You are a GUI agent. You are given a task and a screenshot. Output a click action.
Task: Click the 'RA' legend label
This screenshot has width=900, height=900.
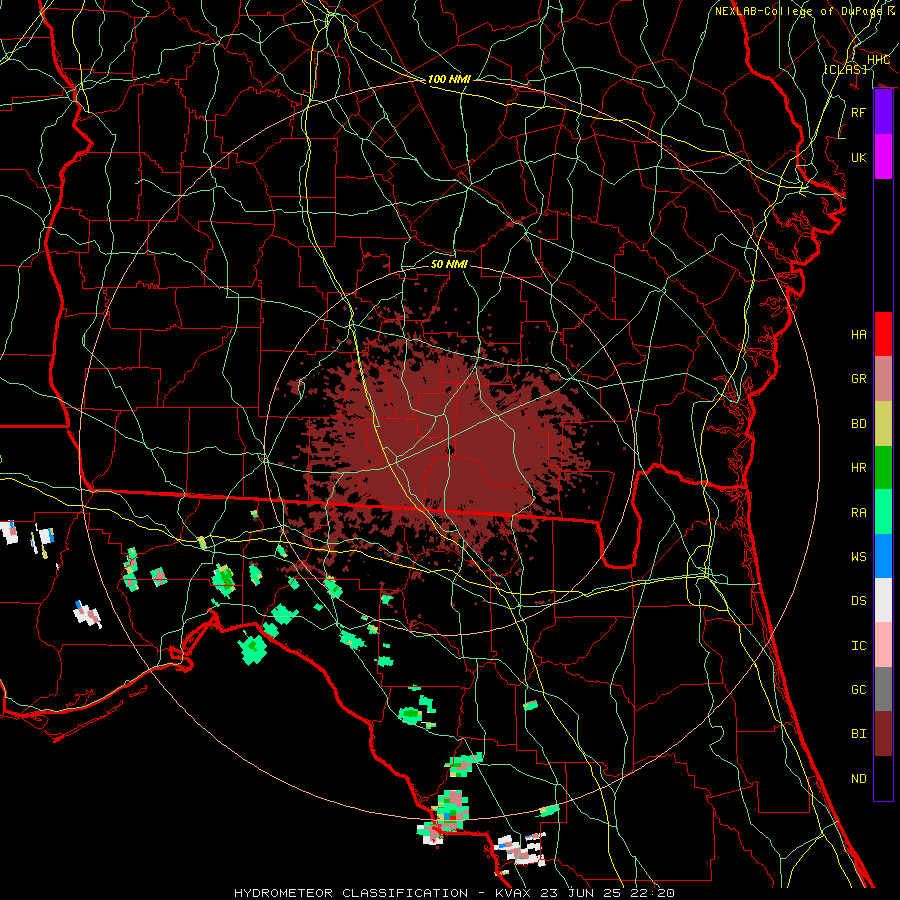coord(858,513)
